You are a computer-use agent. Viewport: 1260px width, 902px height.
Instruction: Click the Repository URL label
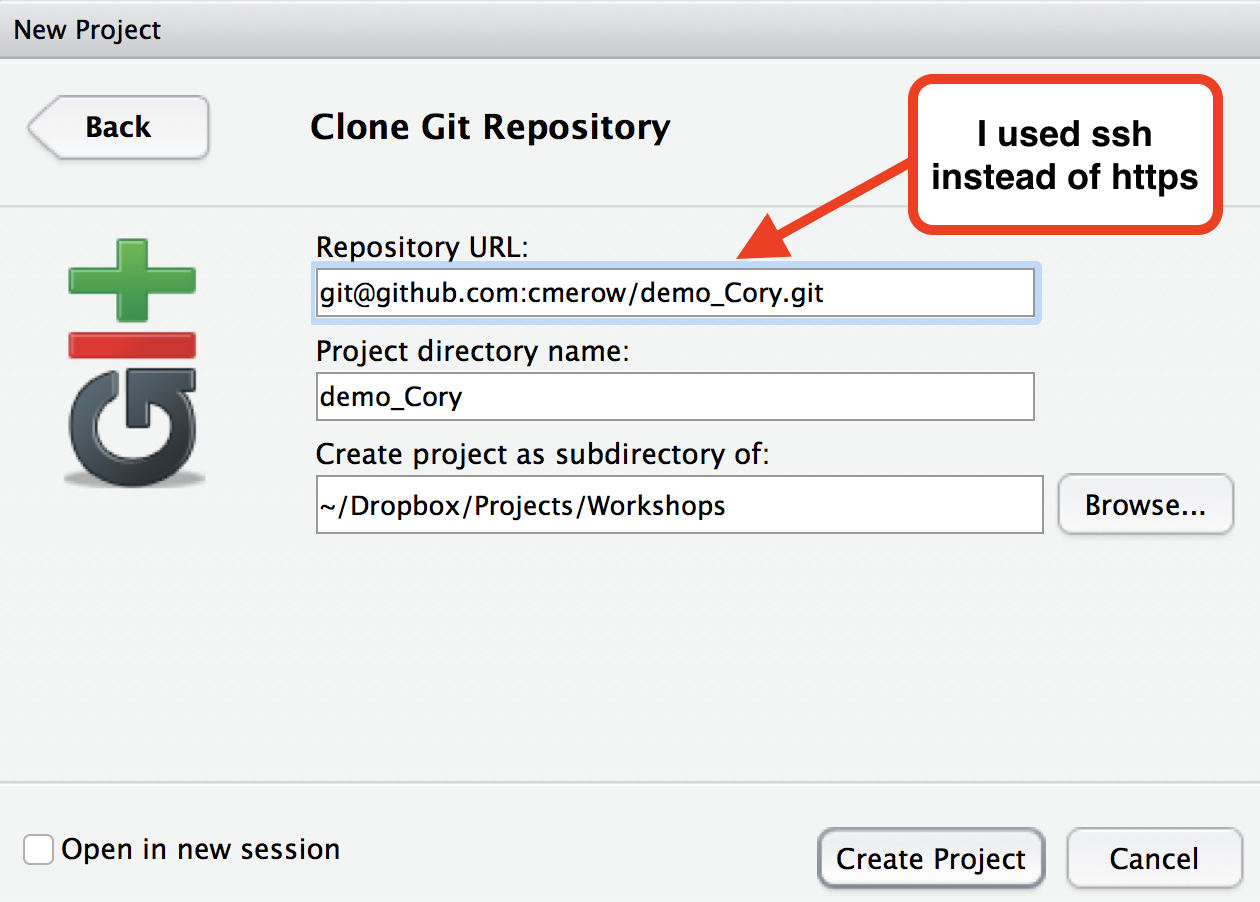(422, 246)
